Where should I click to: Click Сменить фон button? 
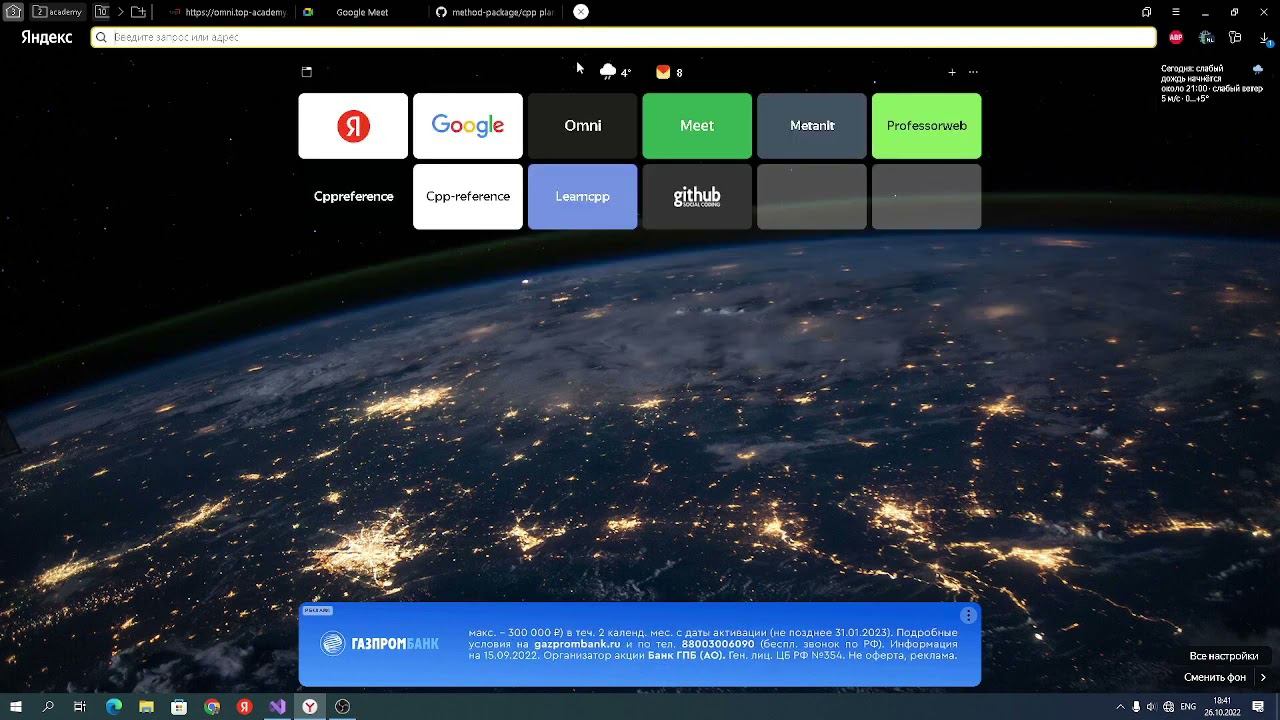pyautogui.click(x=1215, y=677)
